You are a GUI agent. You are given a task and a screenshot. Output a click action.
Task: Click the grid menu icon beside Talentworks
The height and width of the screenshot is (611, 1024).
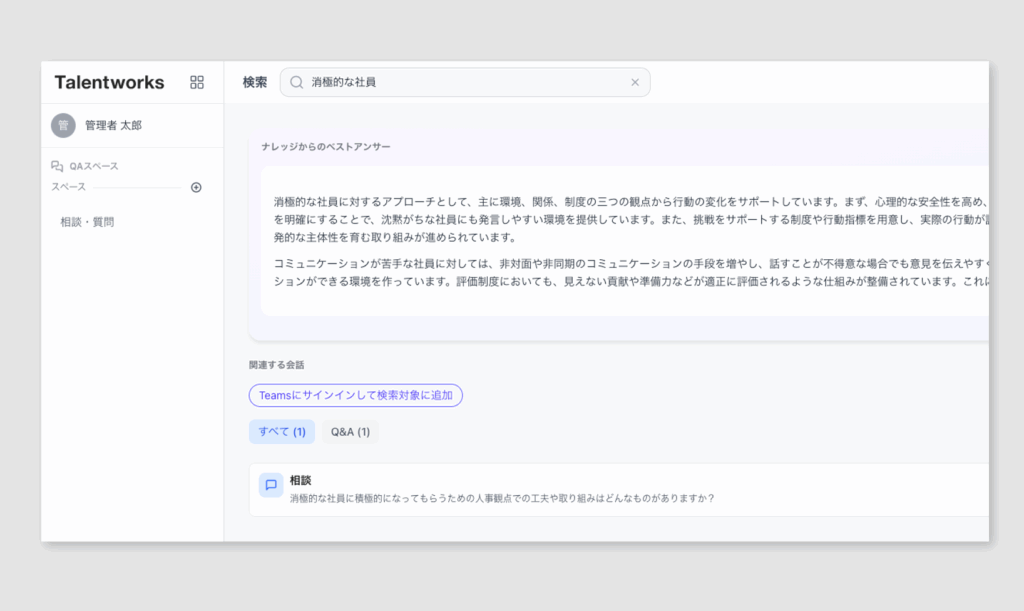(197, 82)
